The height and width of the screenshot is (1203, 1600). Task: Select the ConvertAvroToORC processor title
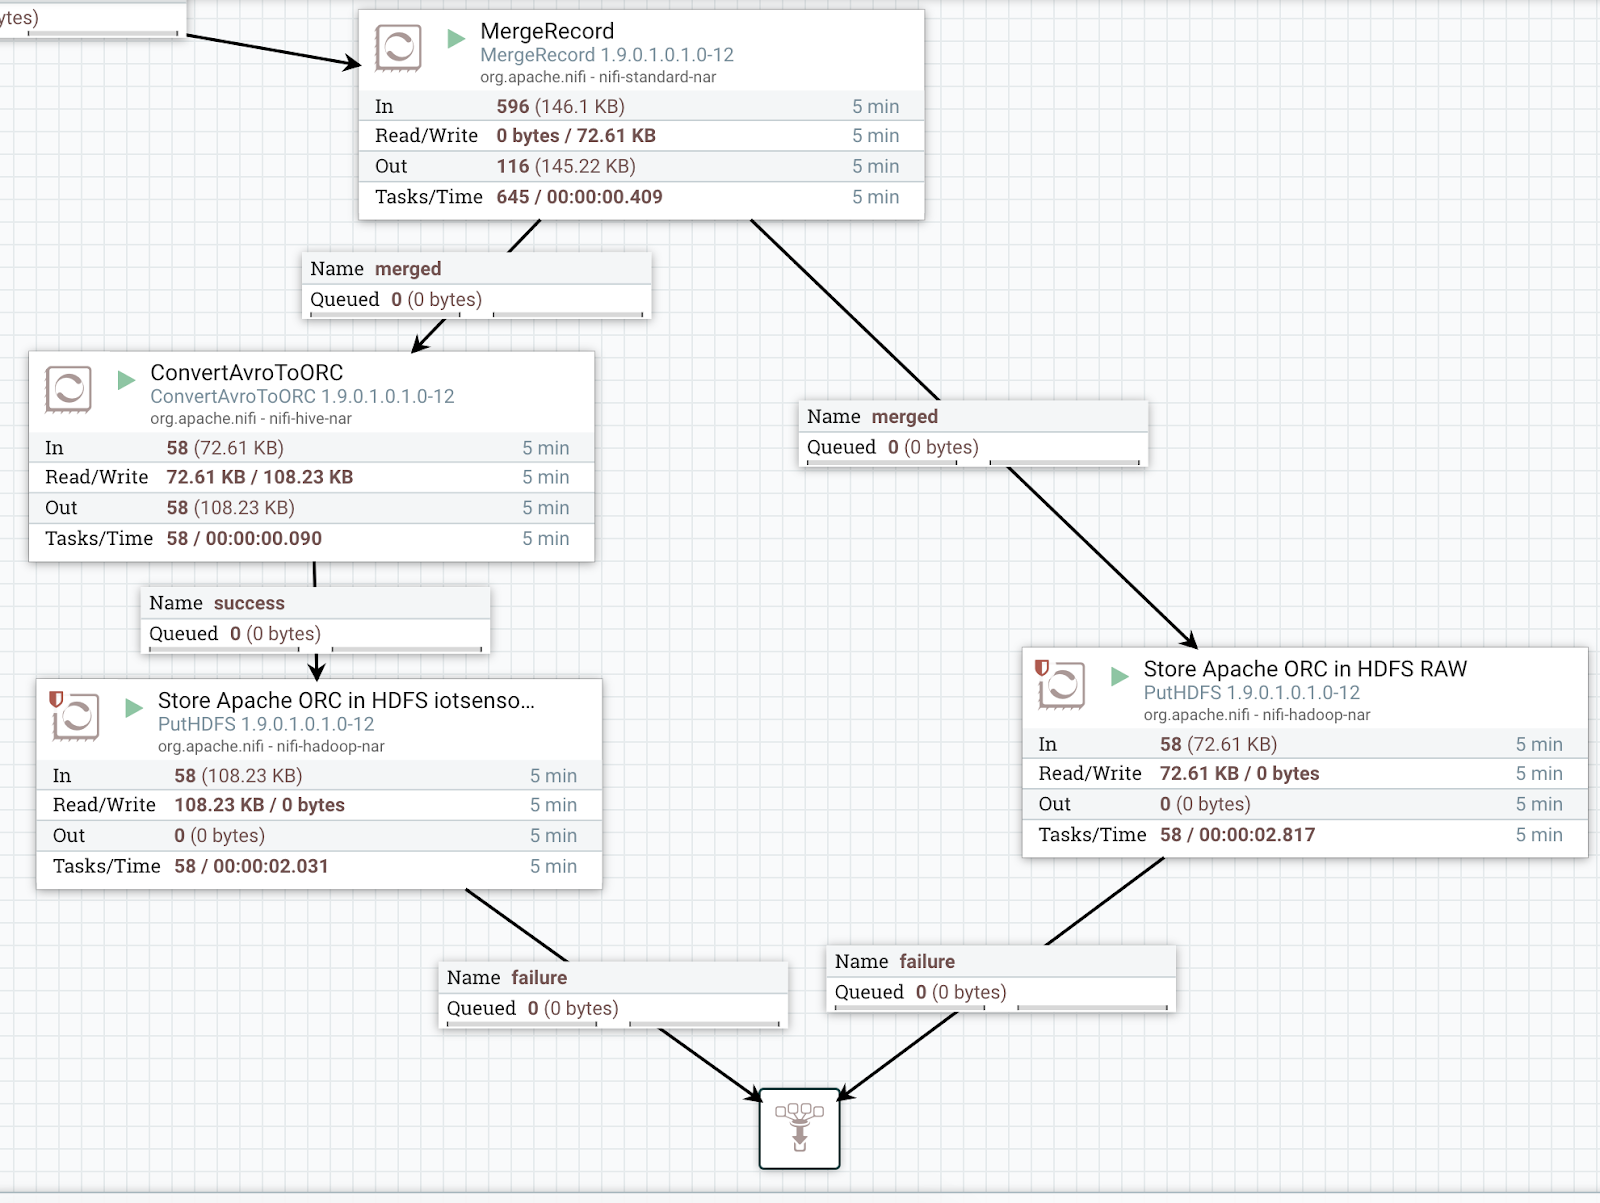pos(247,372)
